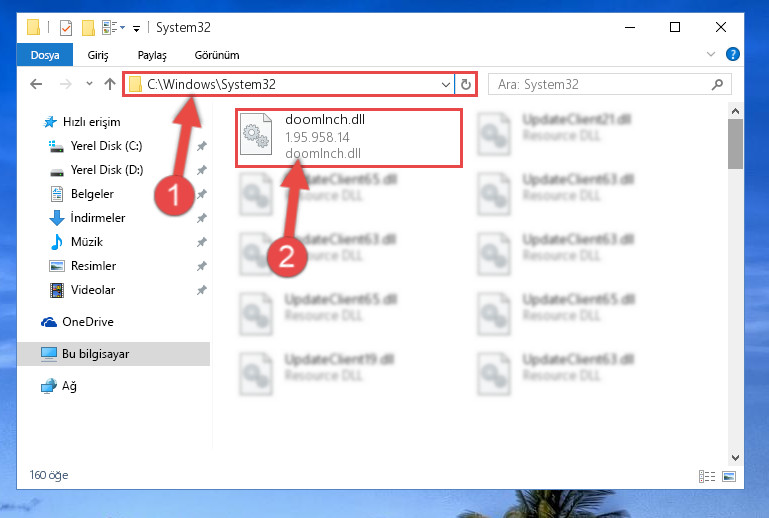The width and height of the screenshot is (769, 518).
Task: Click the search magnifier icon
Action: (717, 84)
